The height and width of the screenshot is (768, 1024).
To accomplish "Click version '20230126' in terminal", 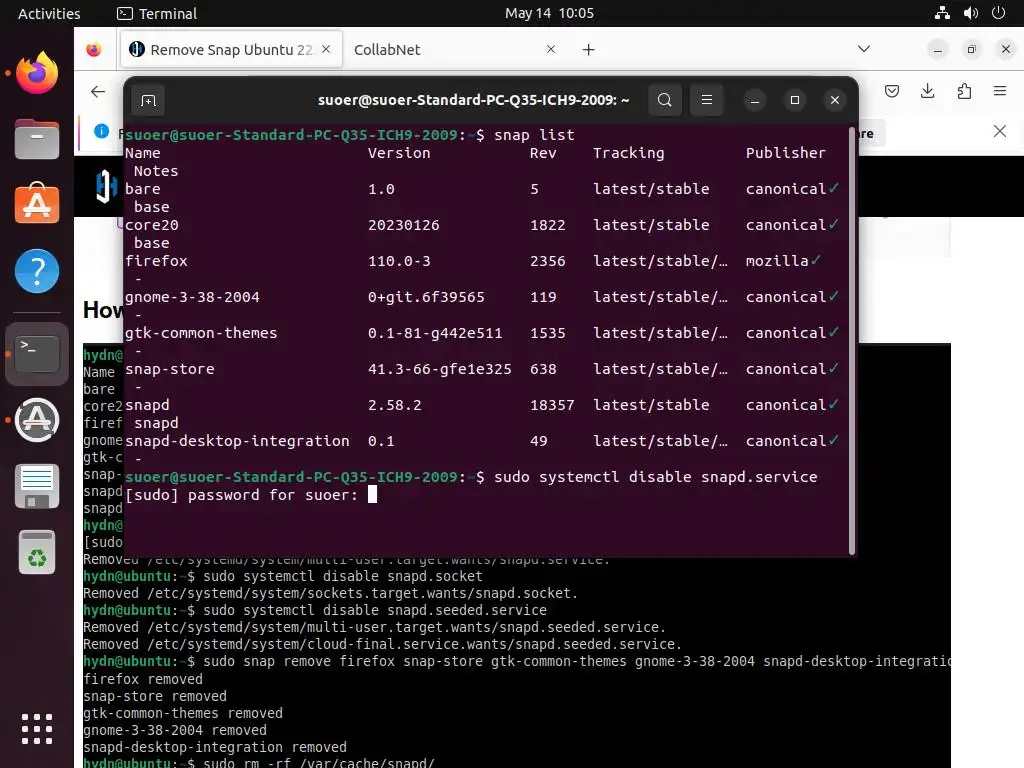I will click(404, 225).
